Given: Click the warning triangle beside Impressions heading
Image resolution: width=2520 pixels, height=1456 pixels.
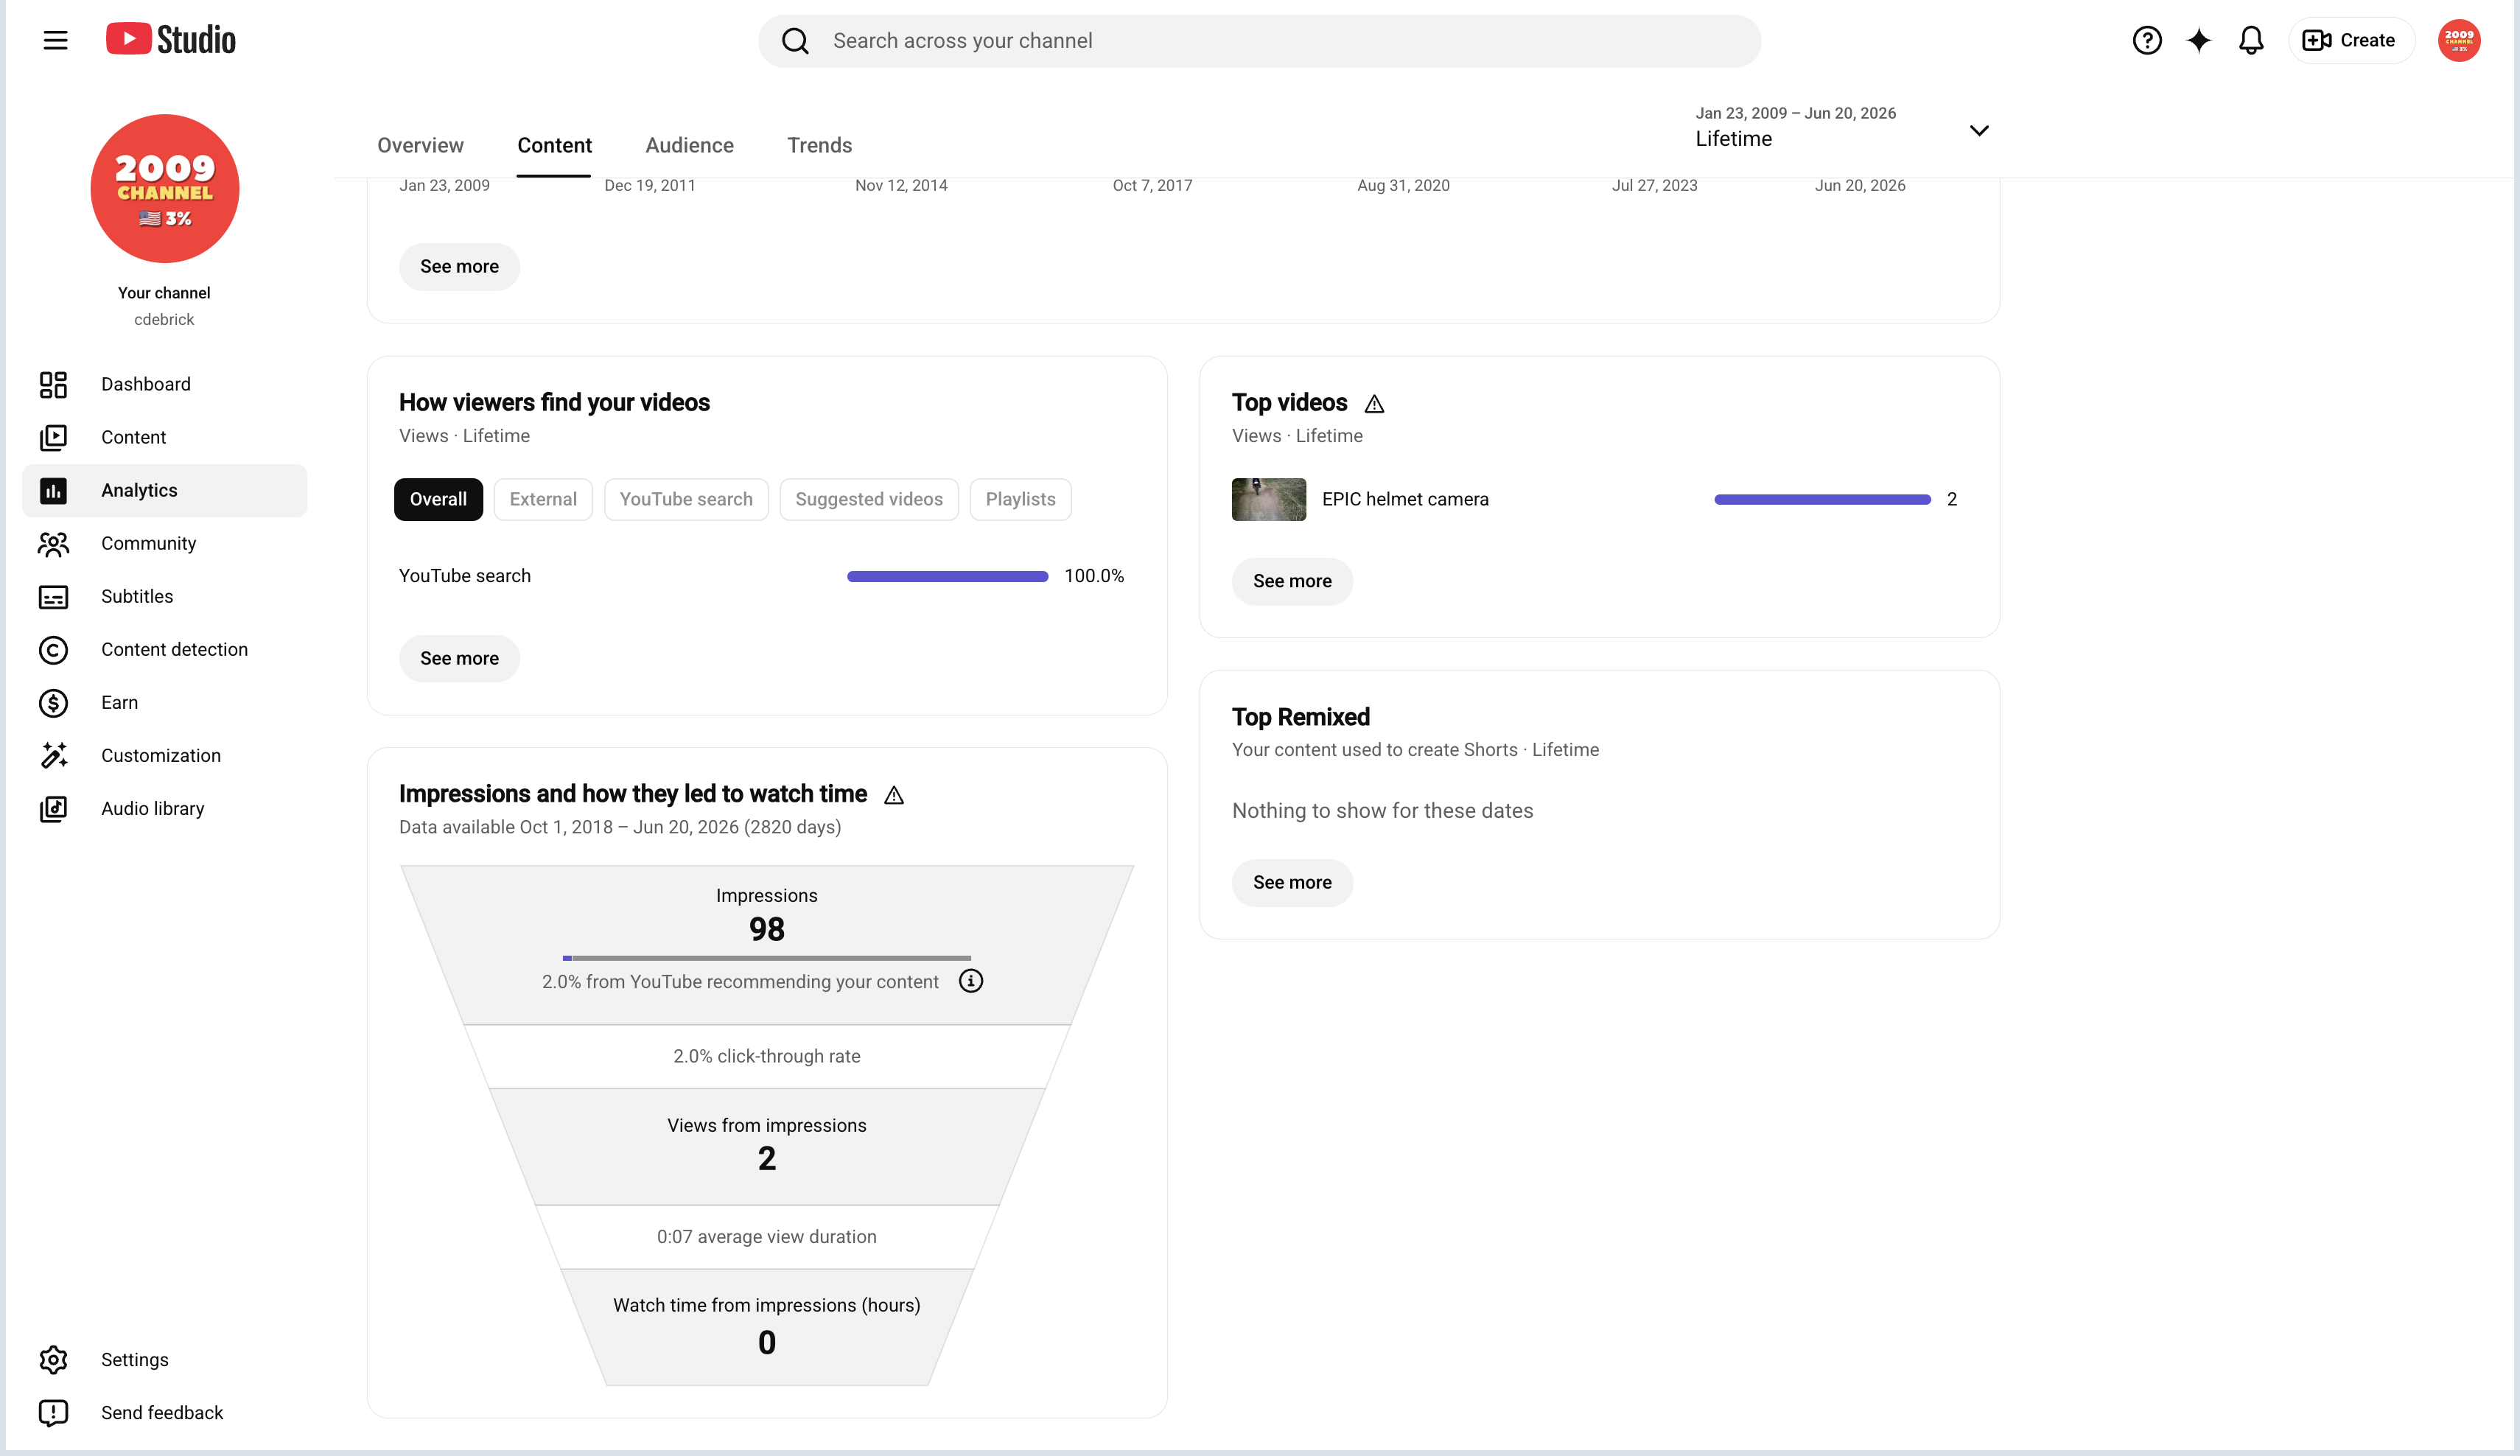Looking at the screenshot, I should click(x=894, y=795).
